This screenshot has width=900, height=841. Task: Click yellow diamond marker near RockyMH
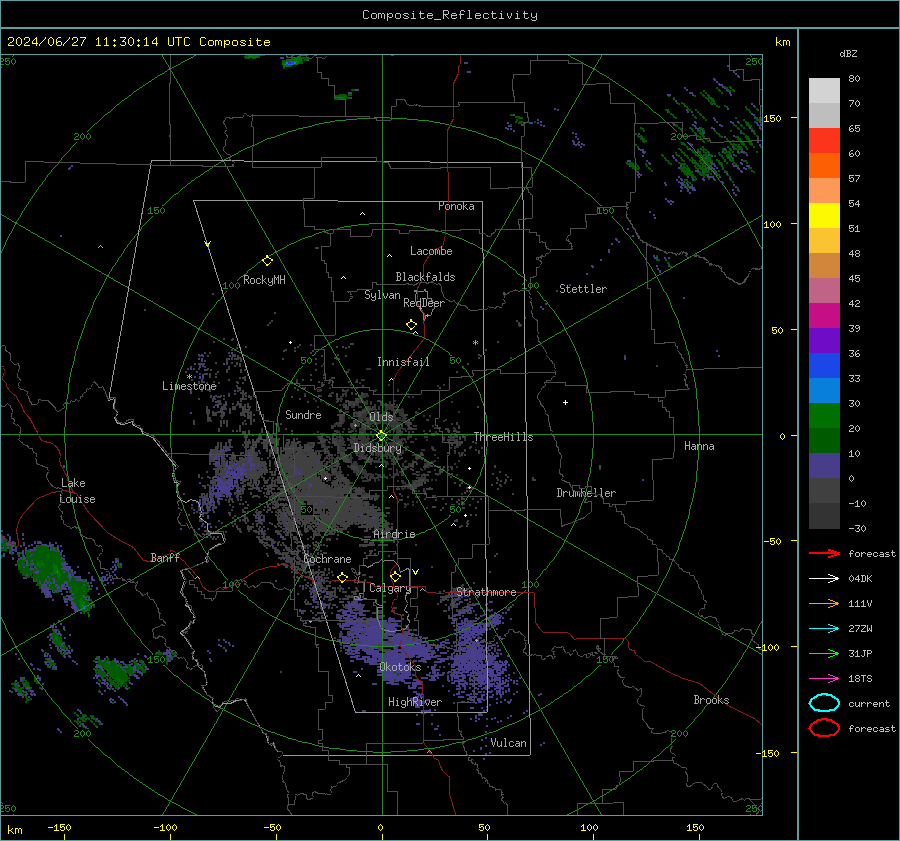pos(267,261)
